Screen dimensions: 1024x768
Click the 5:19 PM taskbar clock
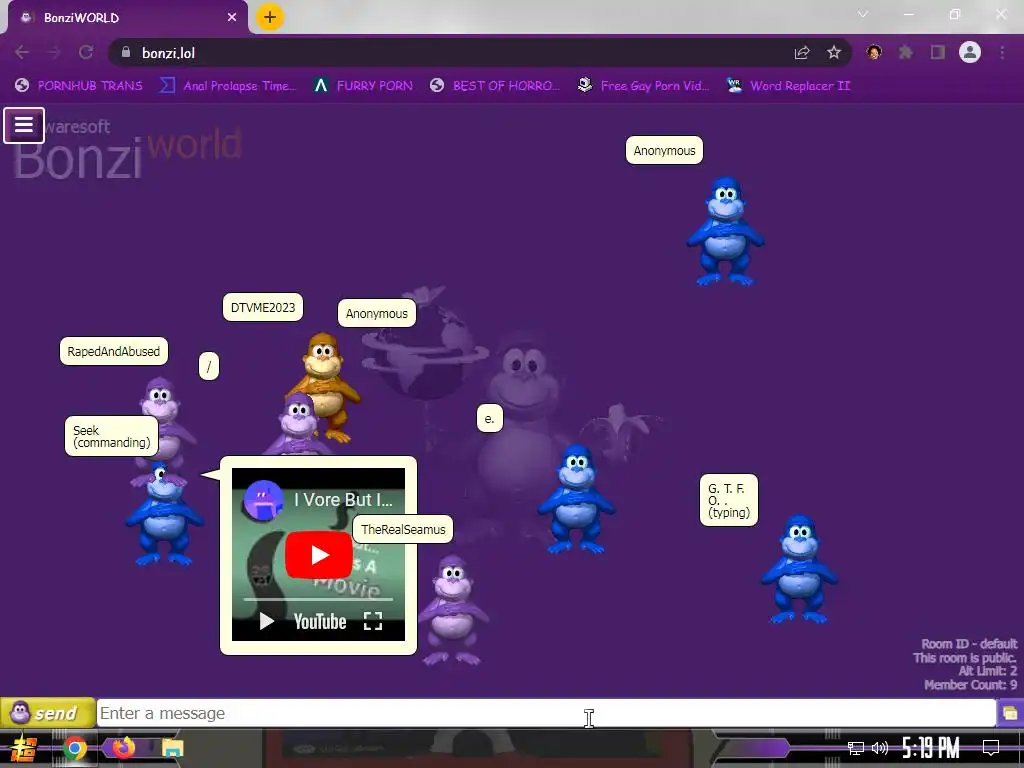point(931,748)
